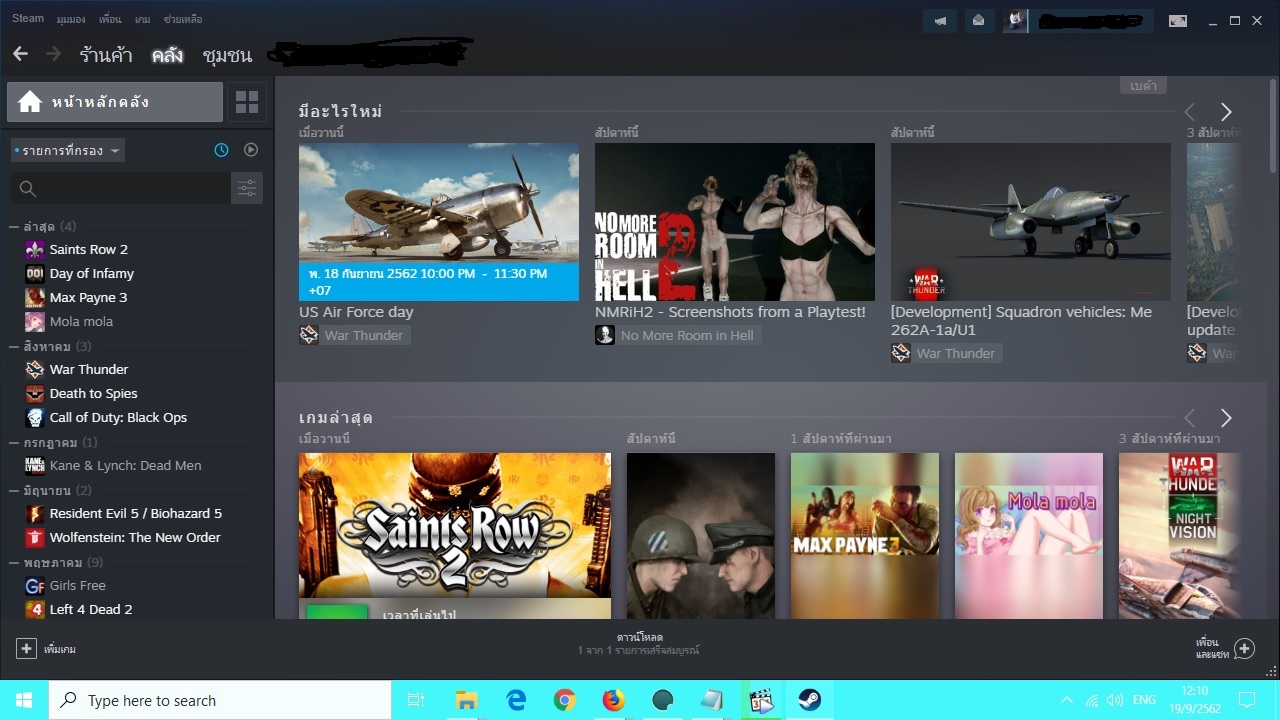Open File Explorer from the taskbar
This screenshot has height=720, width=1280.
pos(466,700)
